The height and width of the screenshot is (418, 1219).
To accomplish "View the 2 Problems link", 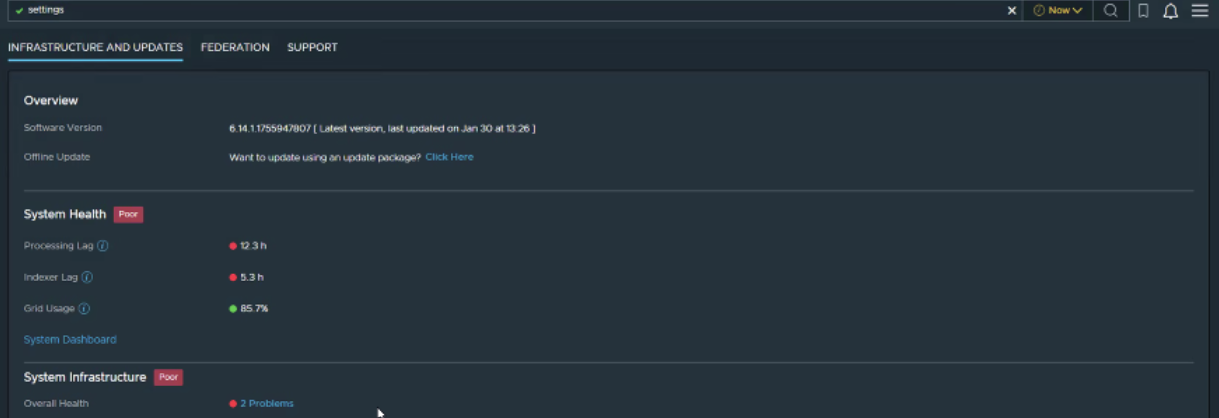I will [266, 404].
